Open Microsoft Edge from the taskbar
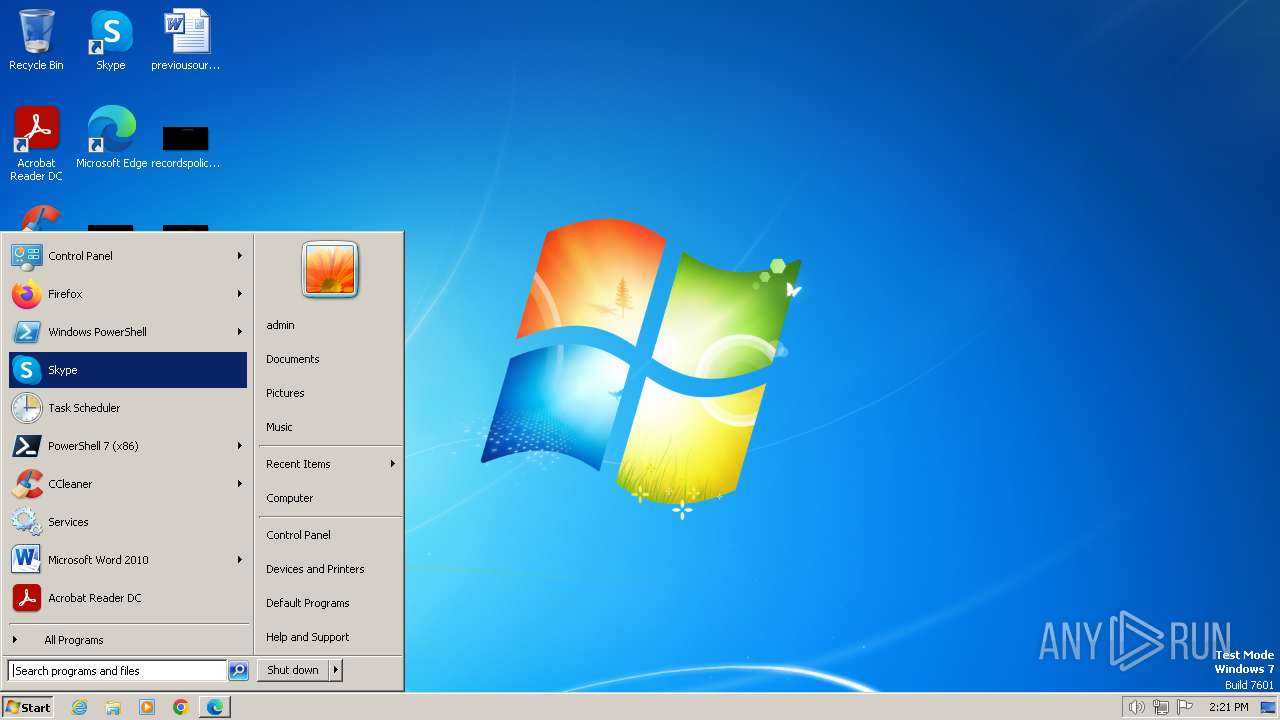1280x720 pixels. (x=215, y=707)
